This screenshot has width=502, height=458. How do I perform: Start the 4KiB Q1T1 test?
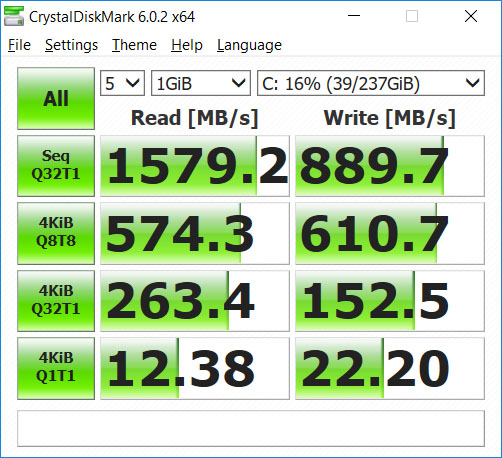click(56, 368)
